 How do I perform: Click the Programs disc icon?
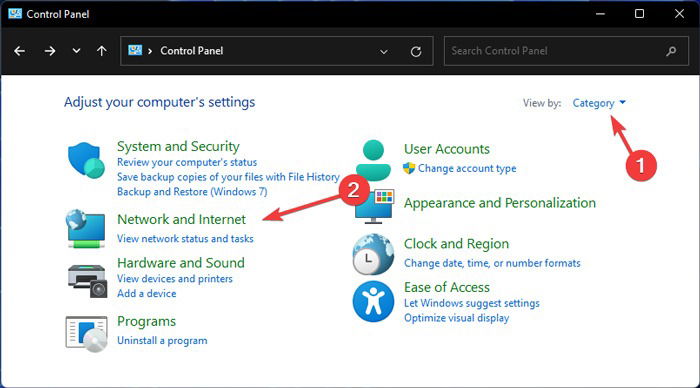[87, 334]
